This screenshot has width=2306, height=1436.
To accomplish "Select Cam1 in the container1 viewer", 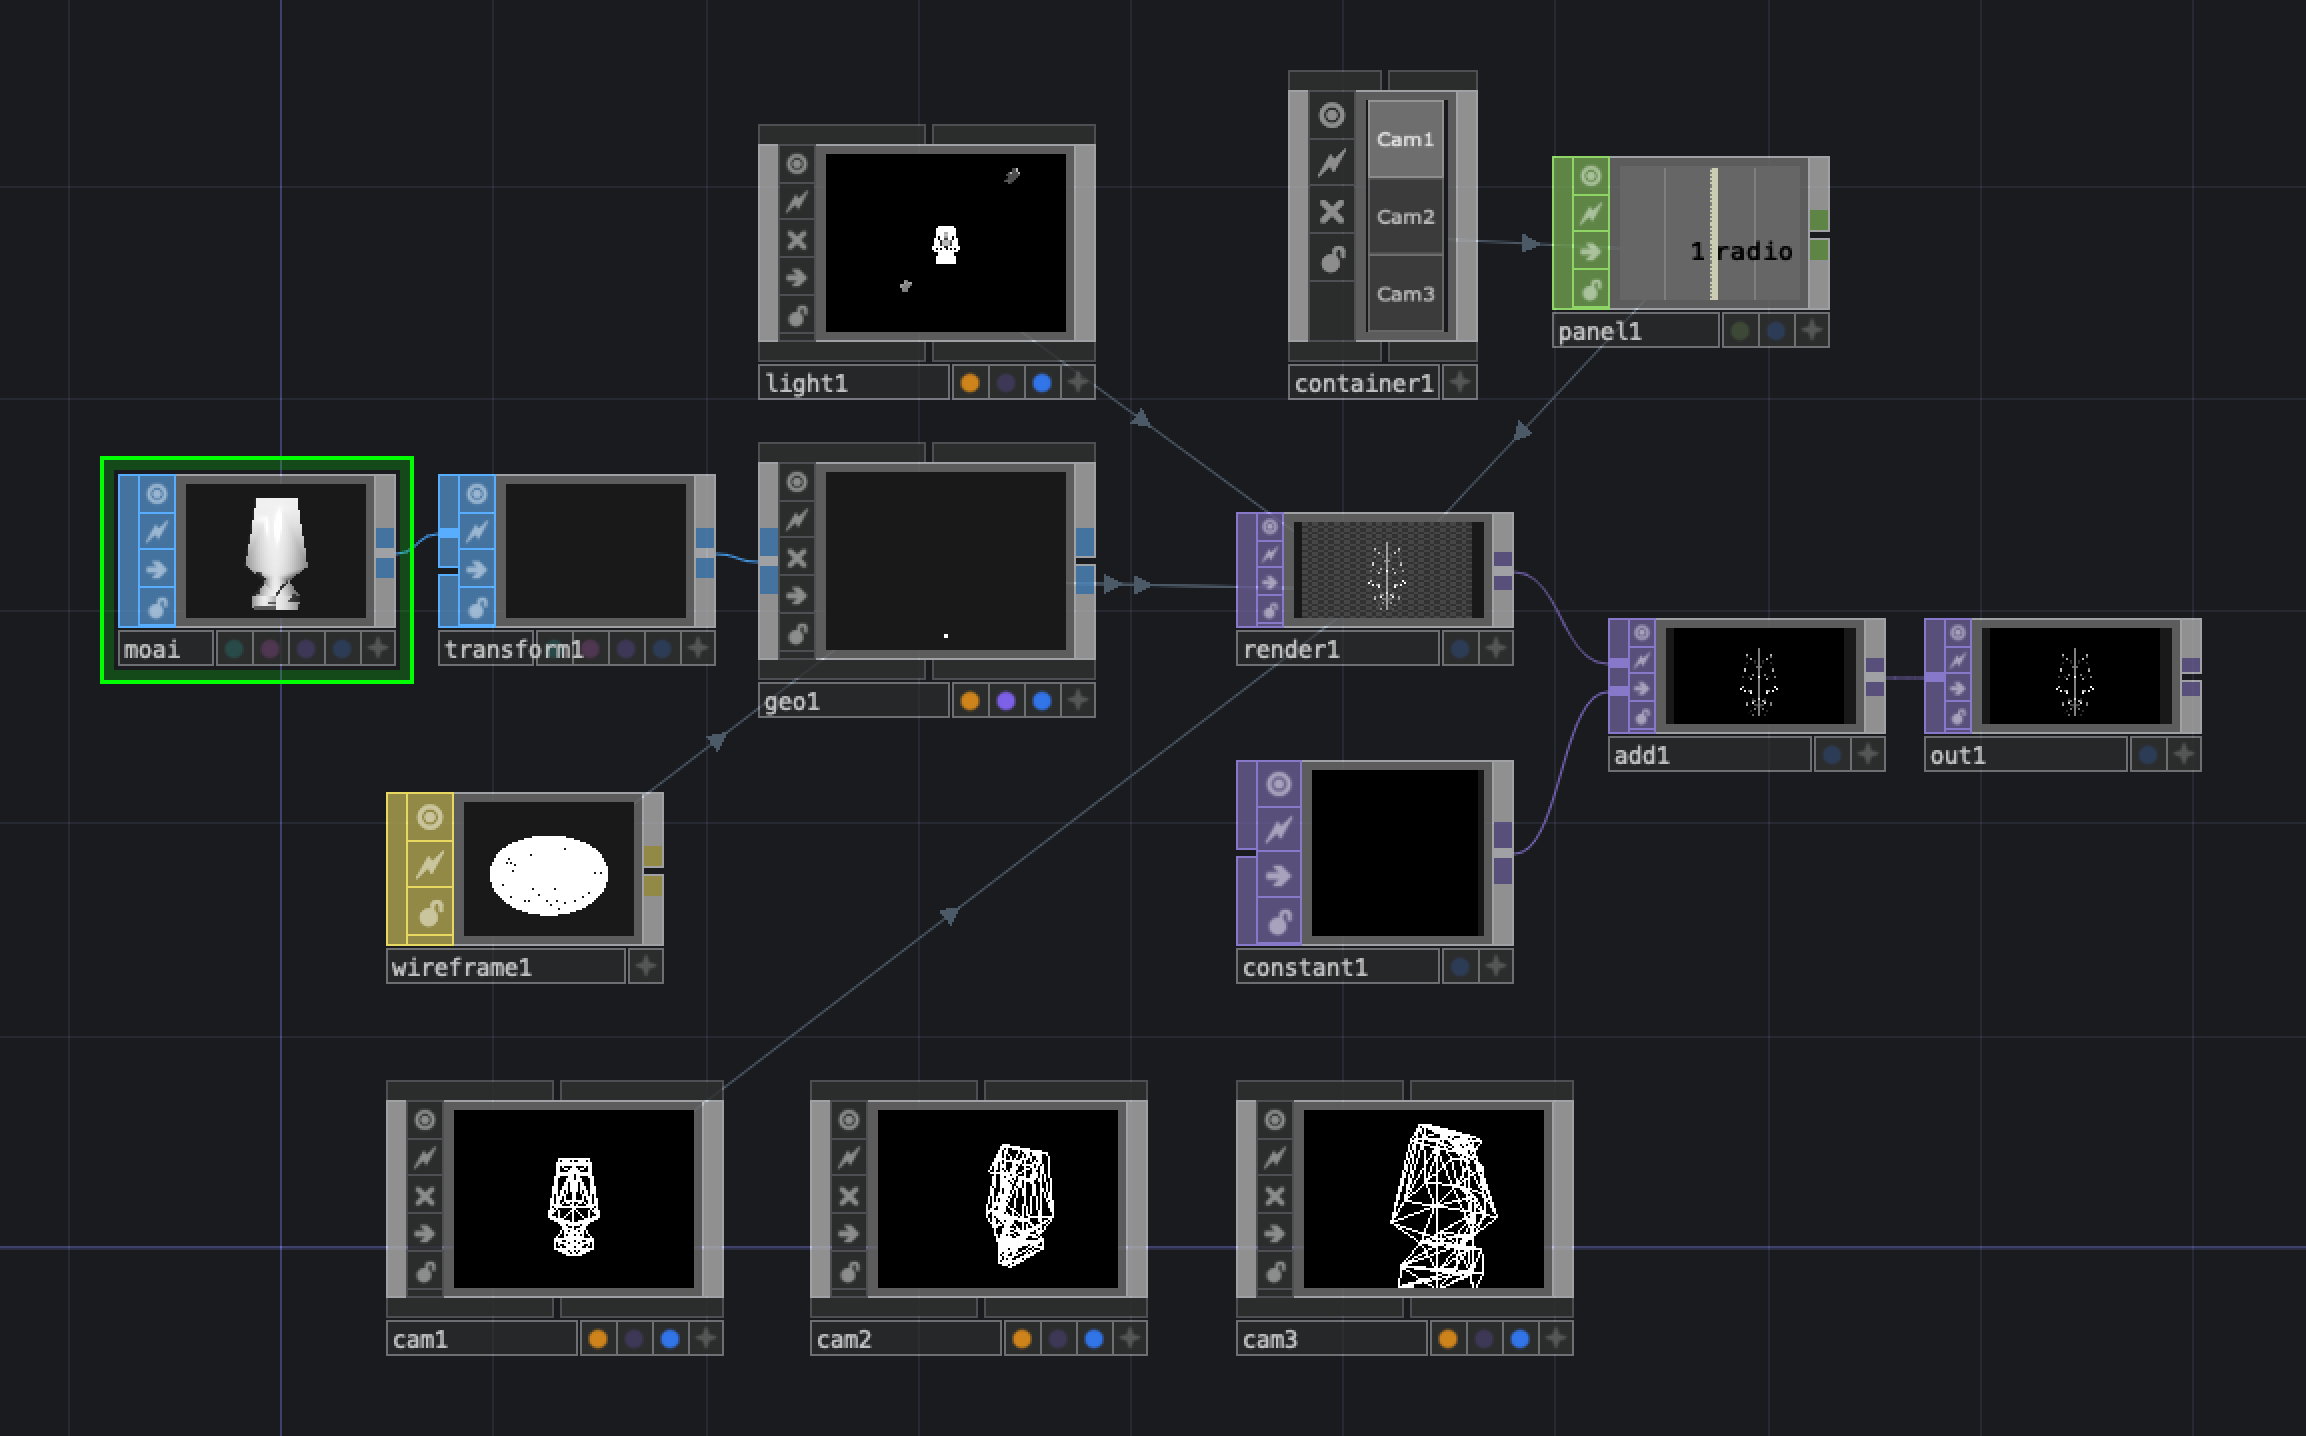I will click(1405, 140).
